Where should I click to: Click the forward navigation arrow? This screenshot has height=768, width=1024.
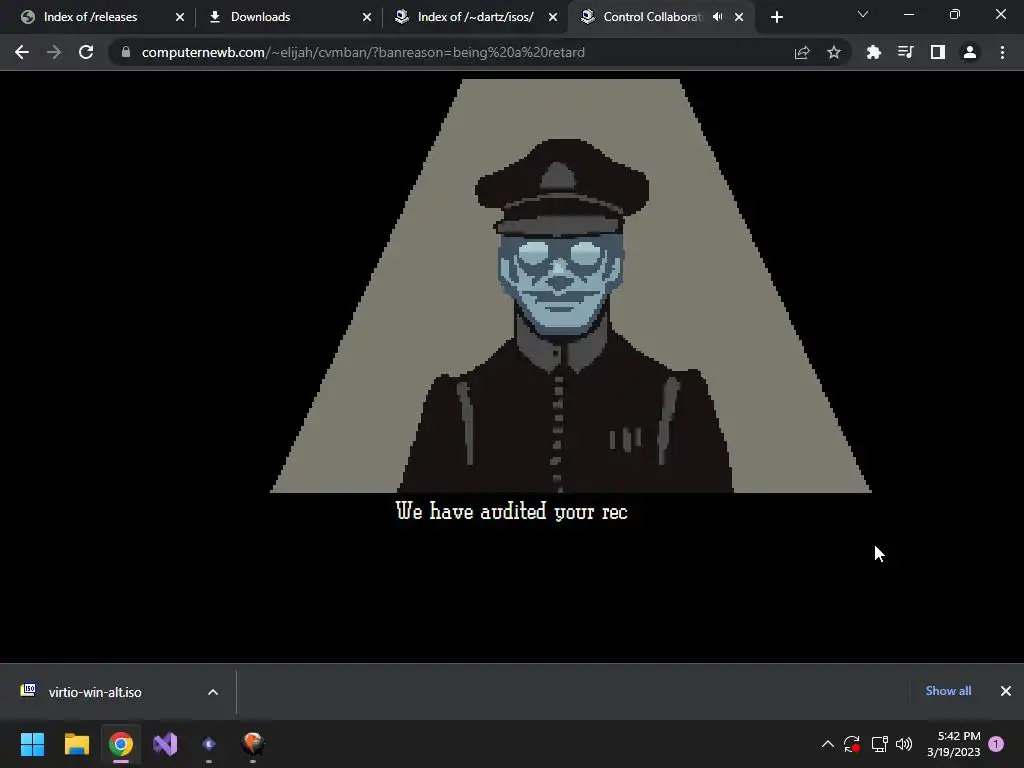pos(54,52)
